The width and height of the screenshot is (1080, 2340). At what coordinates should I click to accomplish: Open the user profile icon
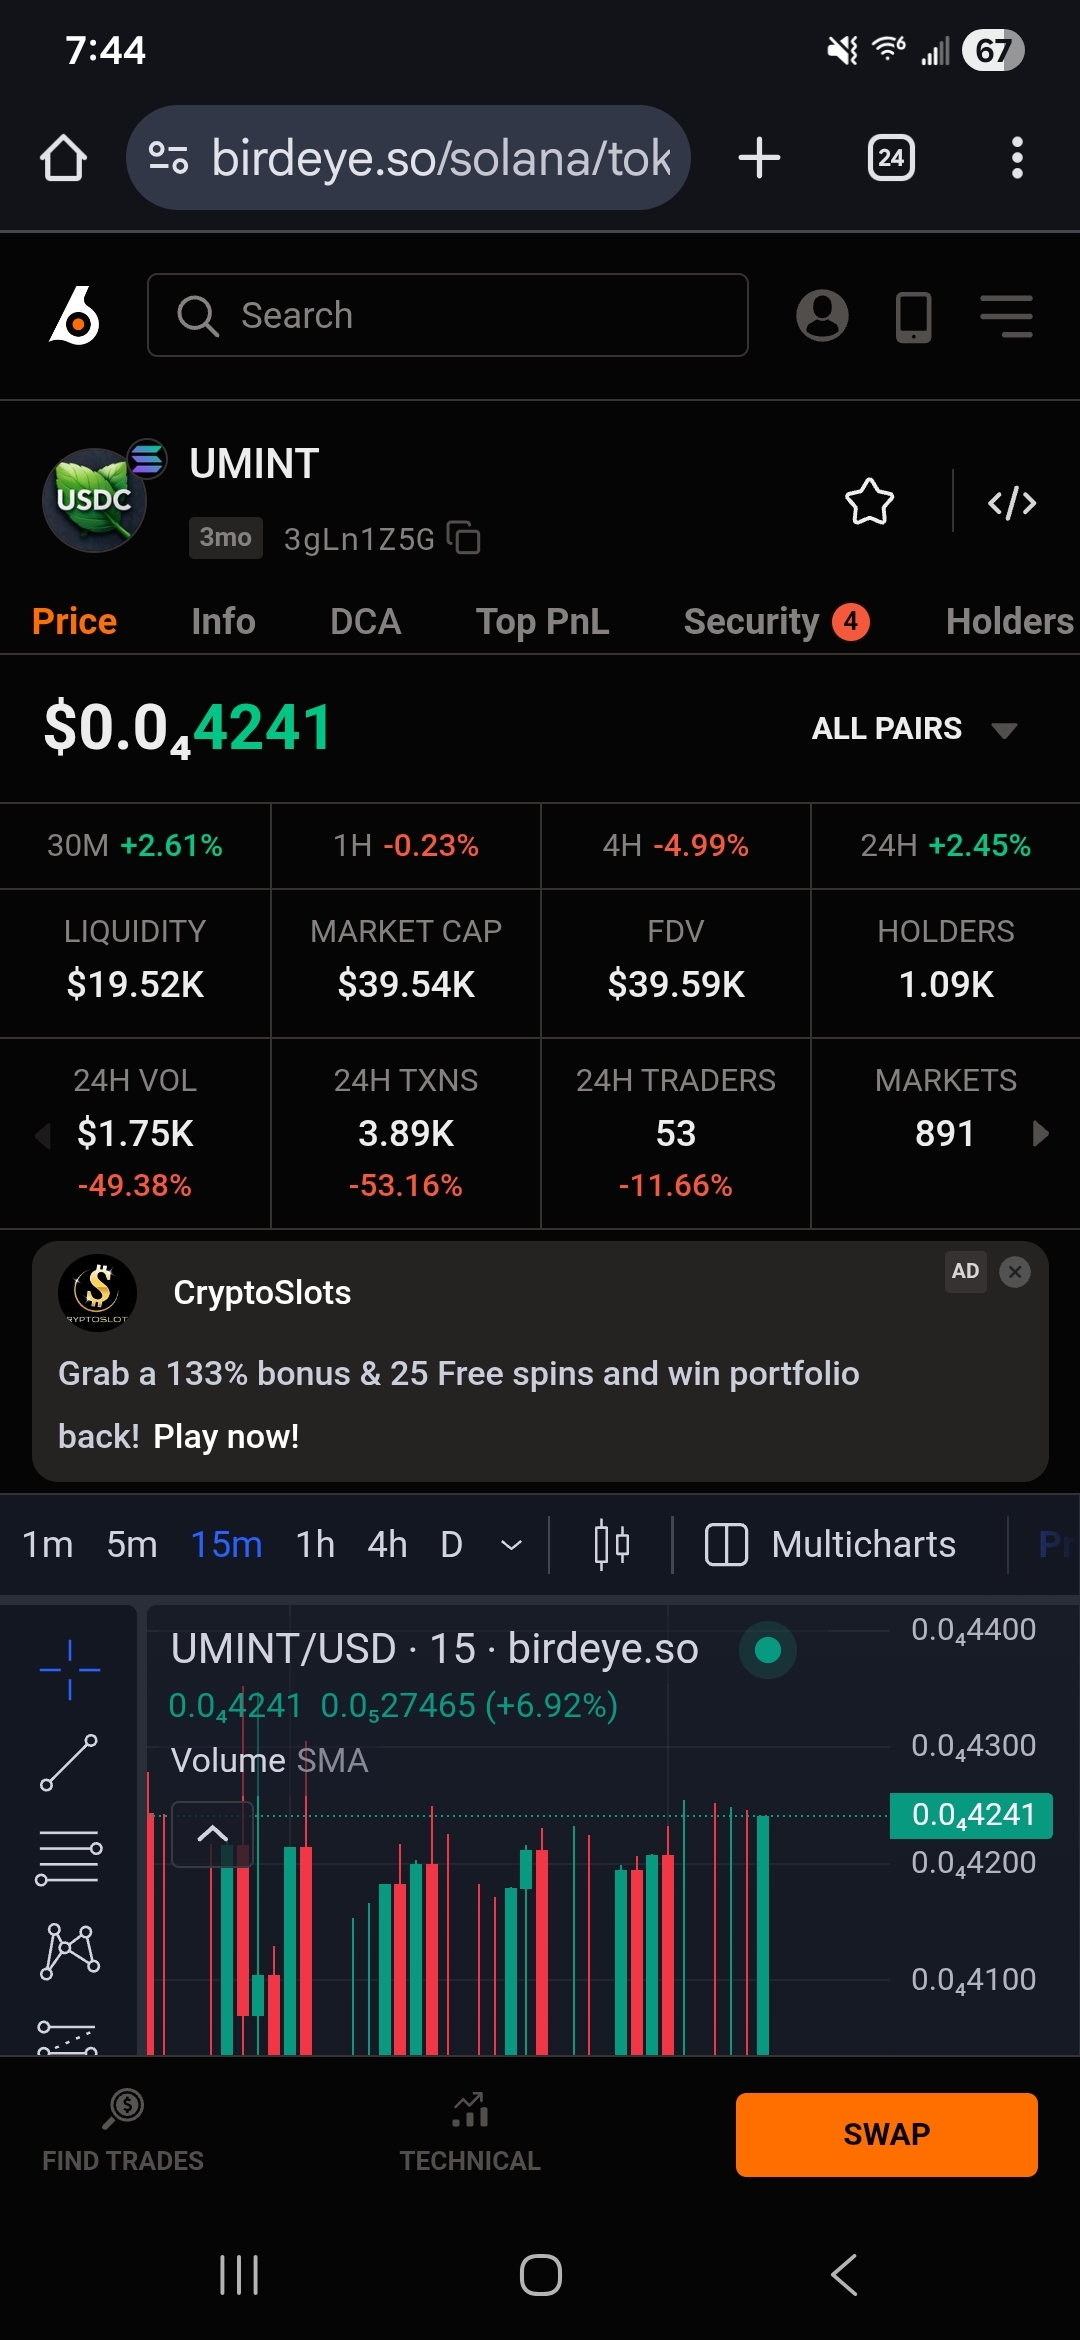pyautogui.click(x=822, y=316)
